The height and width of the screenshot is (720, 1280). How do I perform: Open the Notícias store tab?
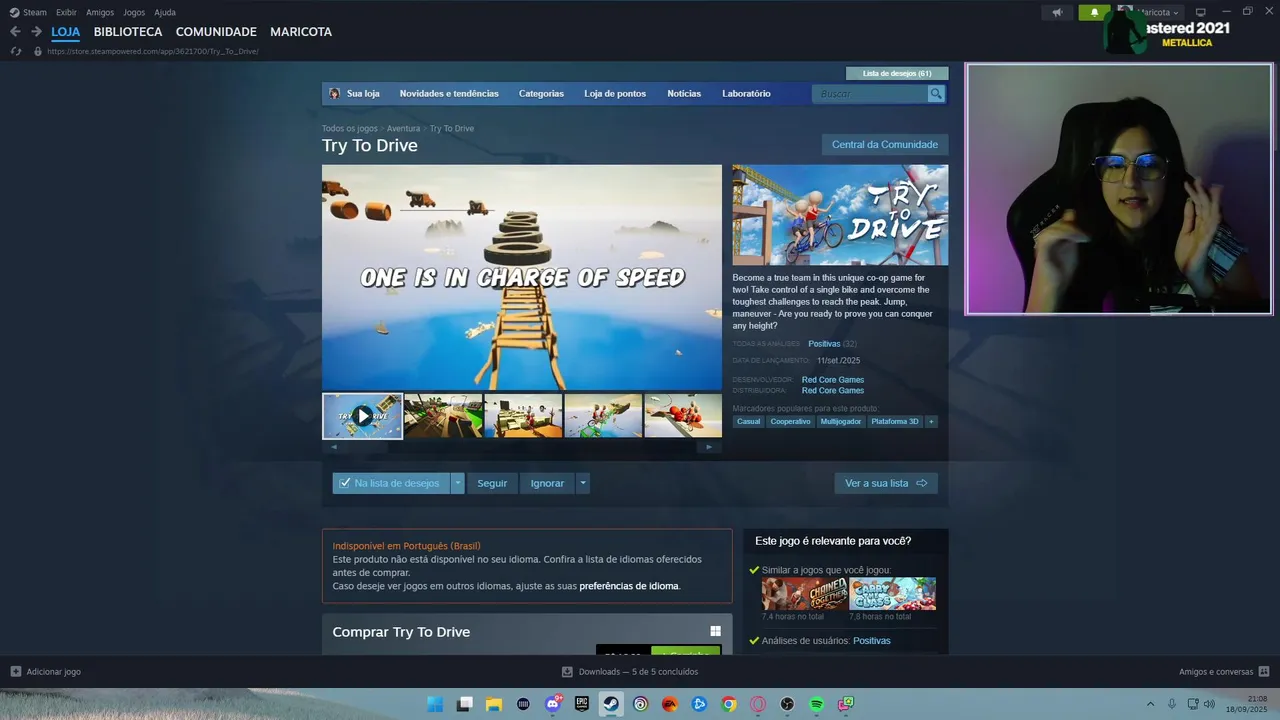click(x=684, y=93)
